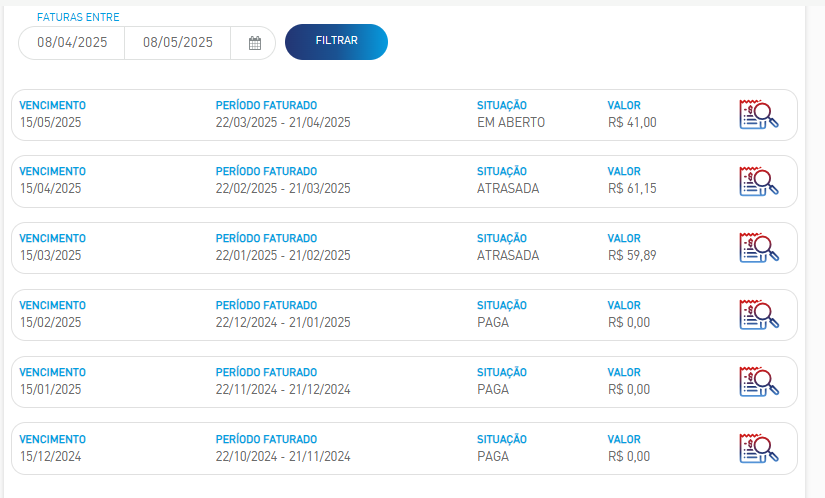View invoice details for 15/04/2025 bill
The width and height of the screenshot is (825, 498).
point(759,181)
